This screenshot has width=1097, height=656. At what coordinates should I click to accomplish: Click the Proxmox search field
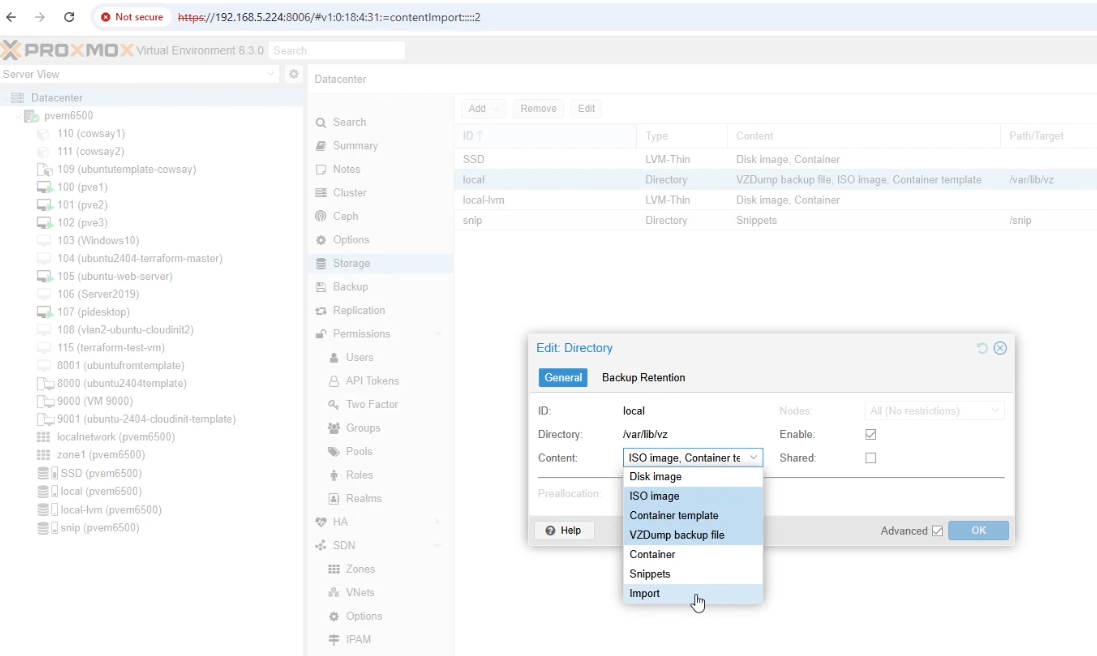337,50
